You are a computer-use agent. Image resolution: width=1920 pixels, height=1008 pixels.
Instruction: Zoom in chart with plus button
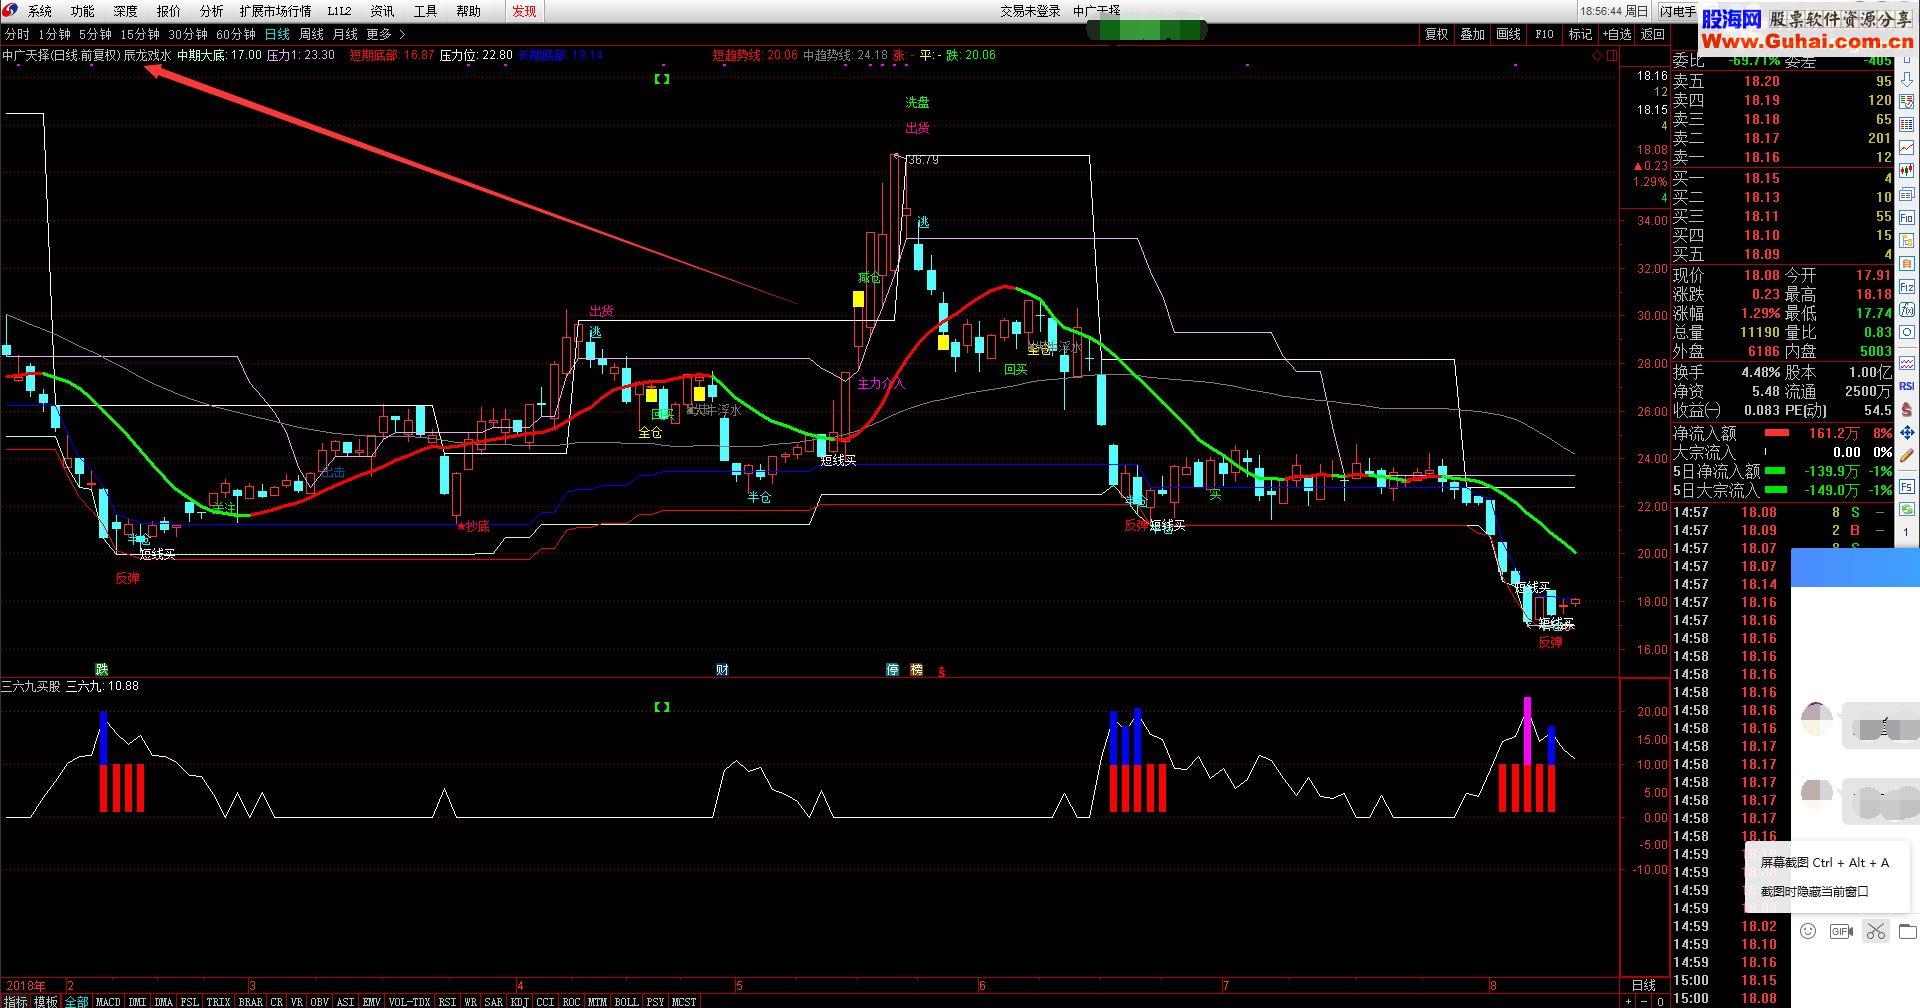(1628, 1001)
